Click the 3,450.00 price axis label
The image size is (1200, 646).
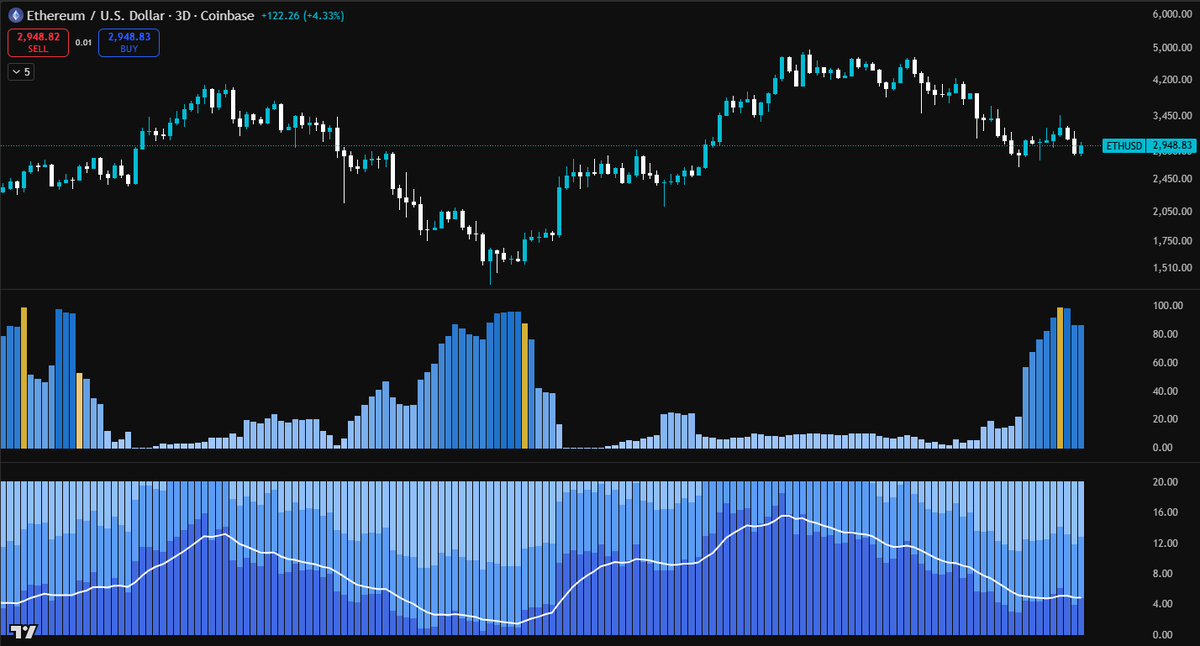click(1172, 114)
